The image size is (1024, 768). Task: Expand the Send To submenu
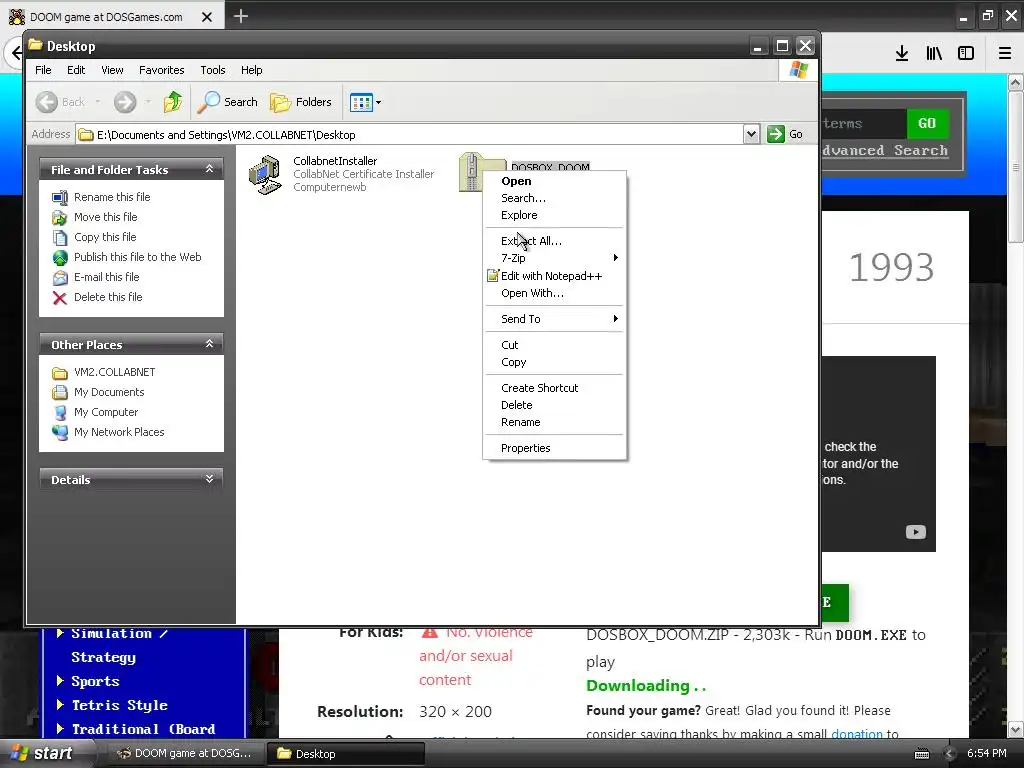(554, 319)
